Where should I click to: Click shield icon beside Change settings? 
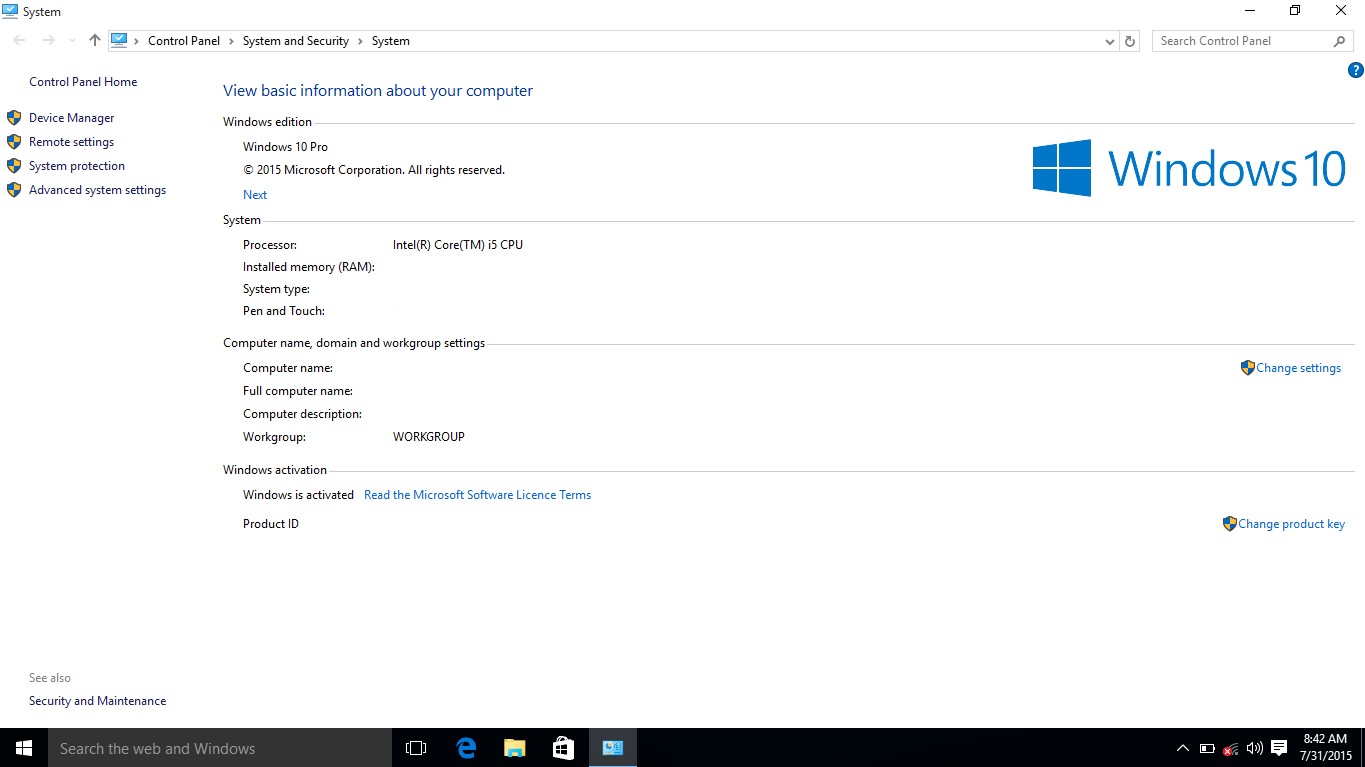pyautogui.click(x=1247, y=368)
